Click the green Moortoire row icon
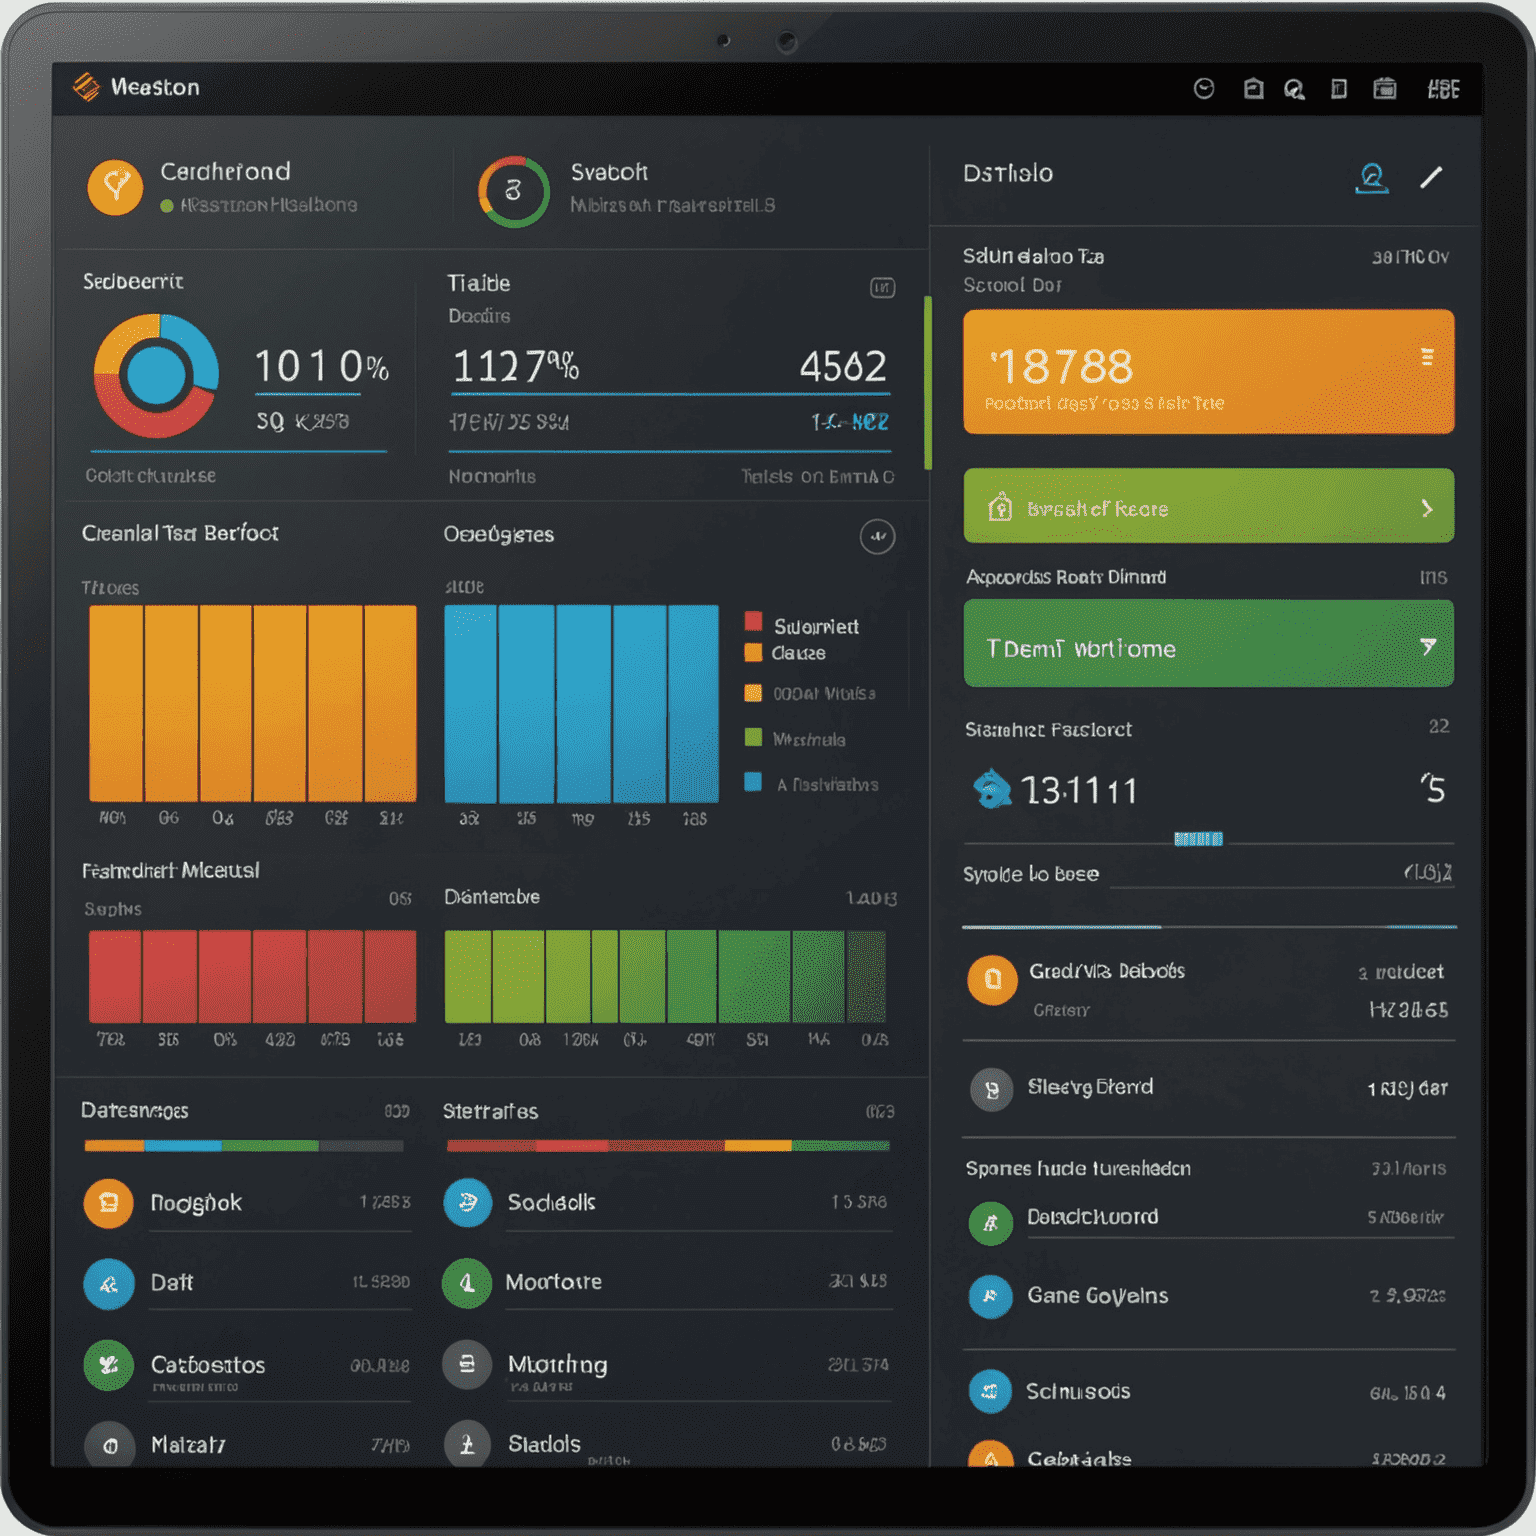 coord(467,1283)
